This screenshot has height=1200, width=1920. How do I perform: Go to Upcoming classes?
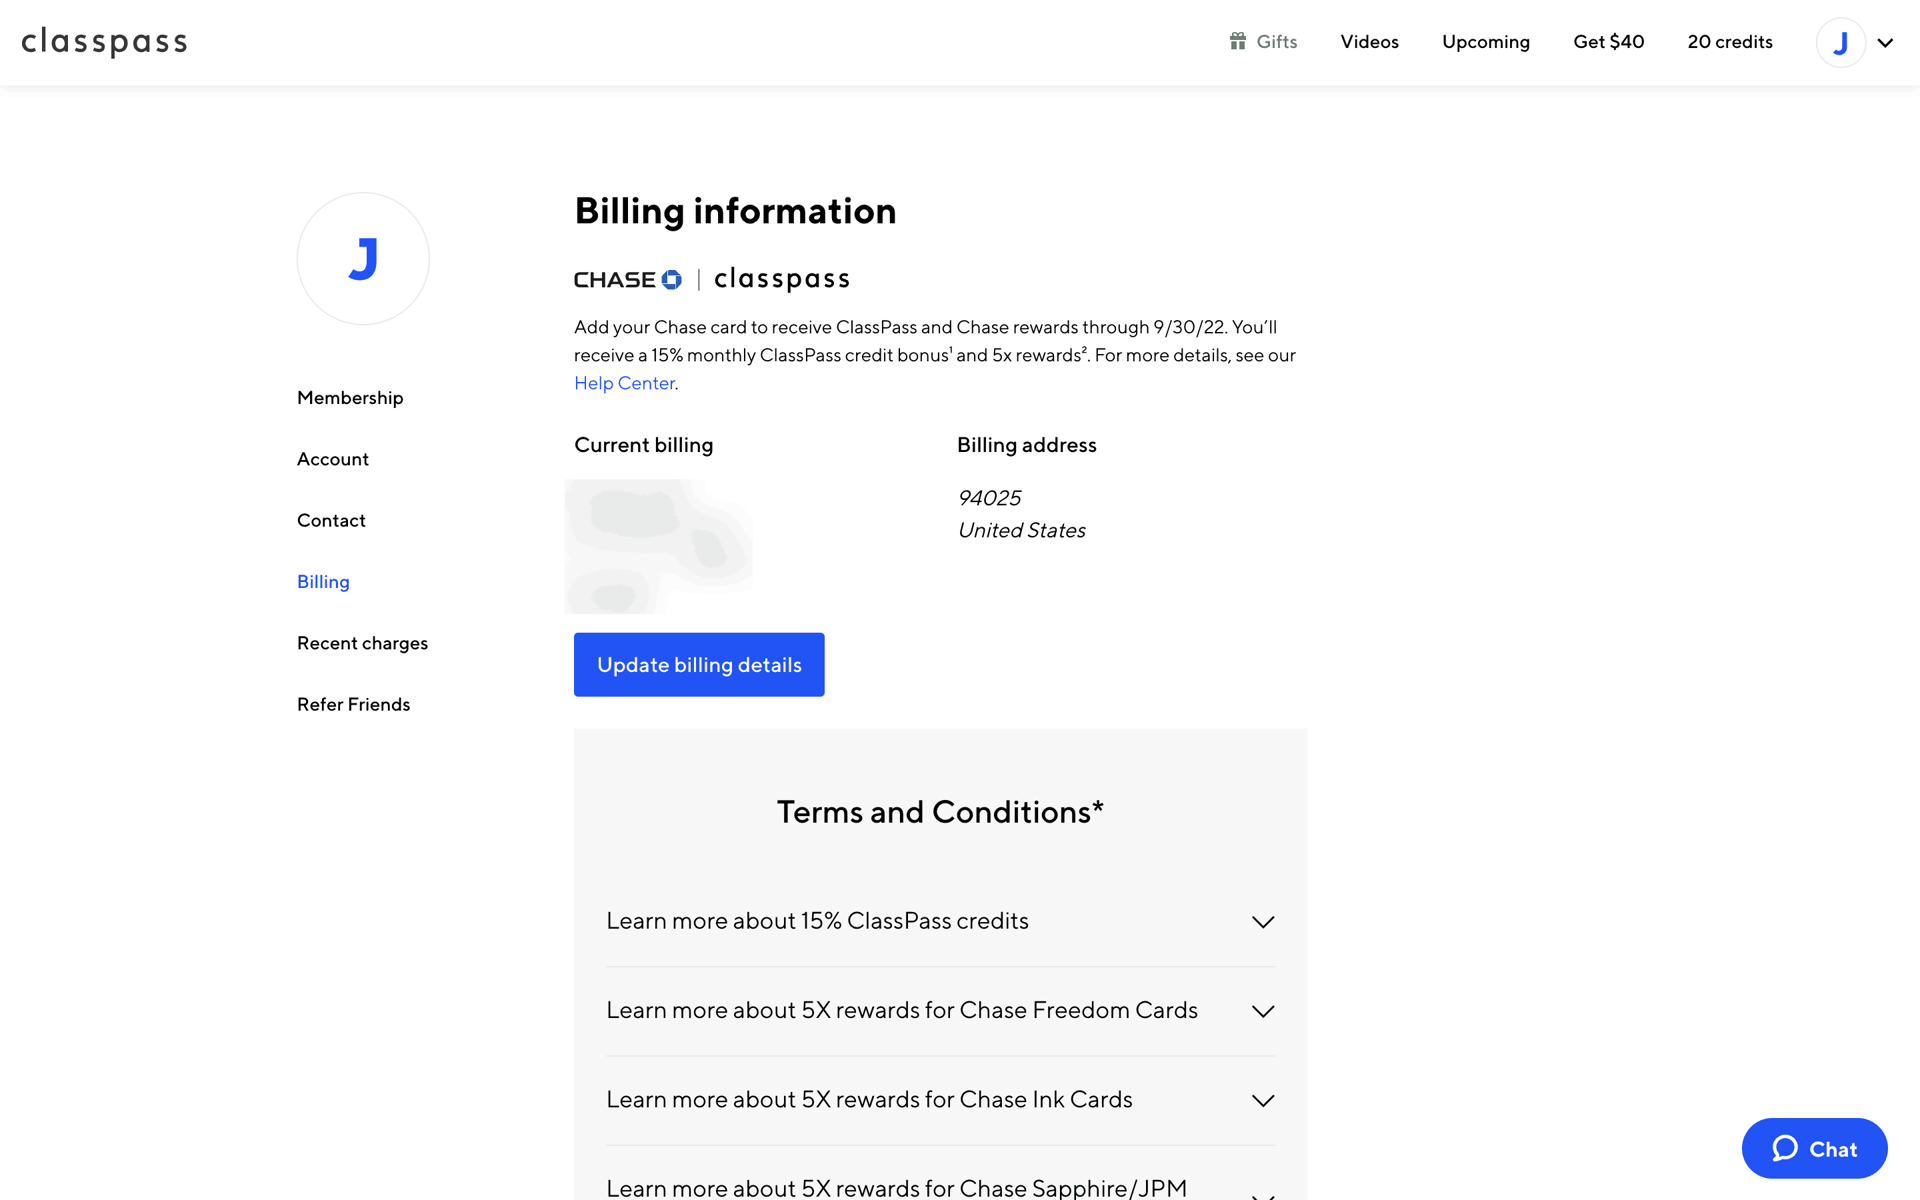[1485, 42]
